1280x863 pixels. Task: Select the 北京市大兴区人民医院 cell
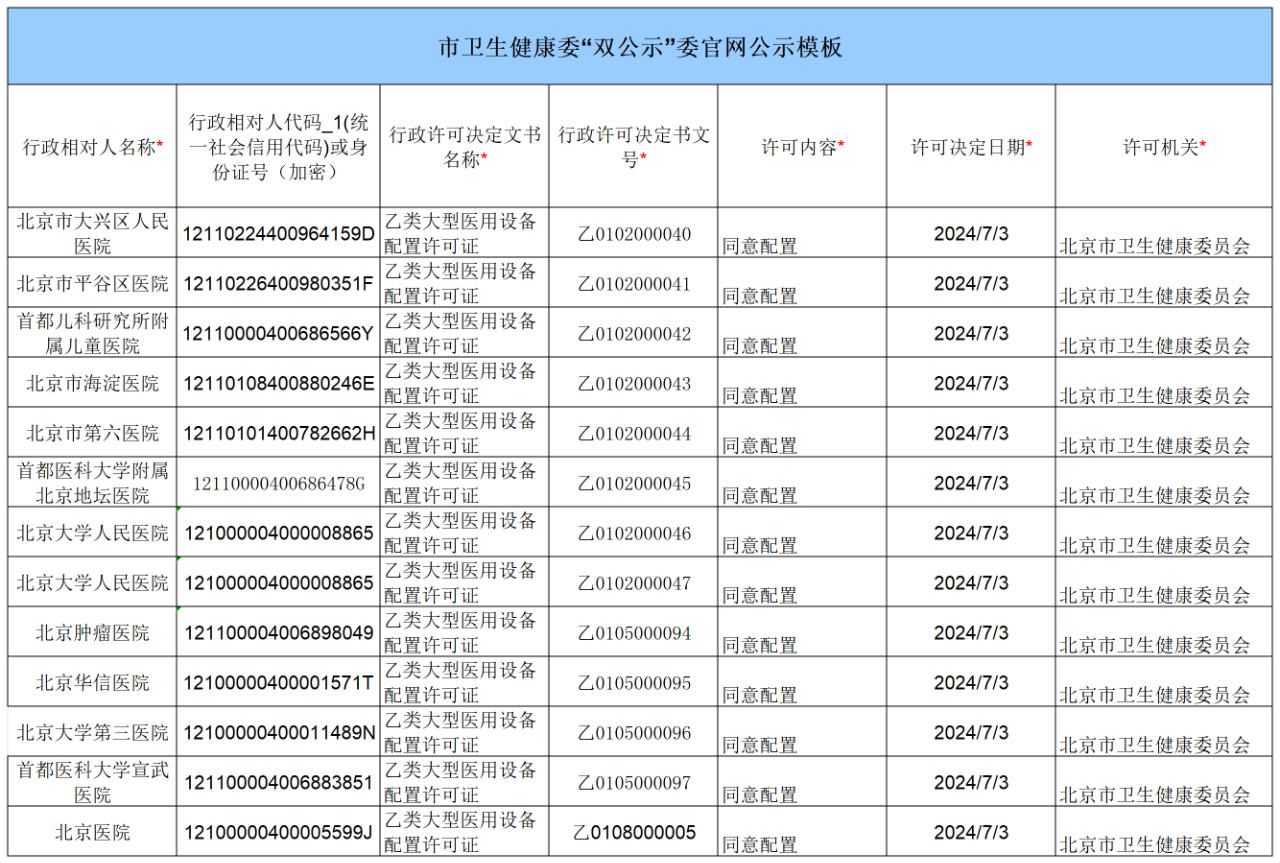click(92, 233)
